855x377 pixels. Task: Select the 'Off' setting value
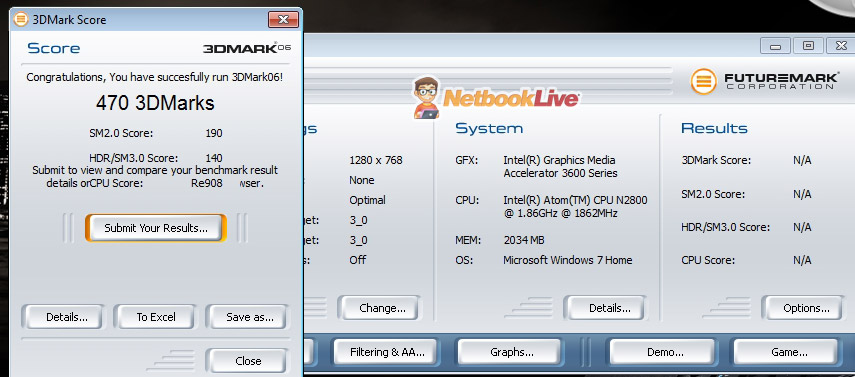(x=358, y=260)
